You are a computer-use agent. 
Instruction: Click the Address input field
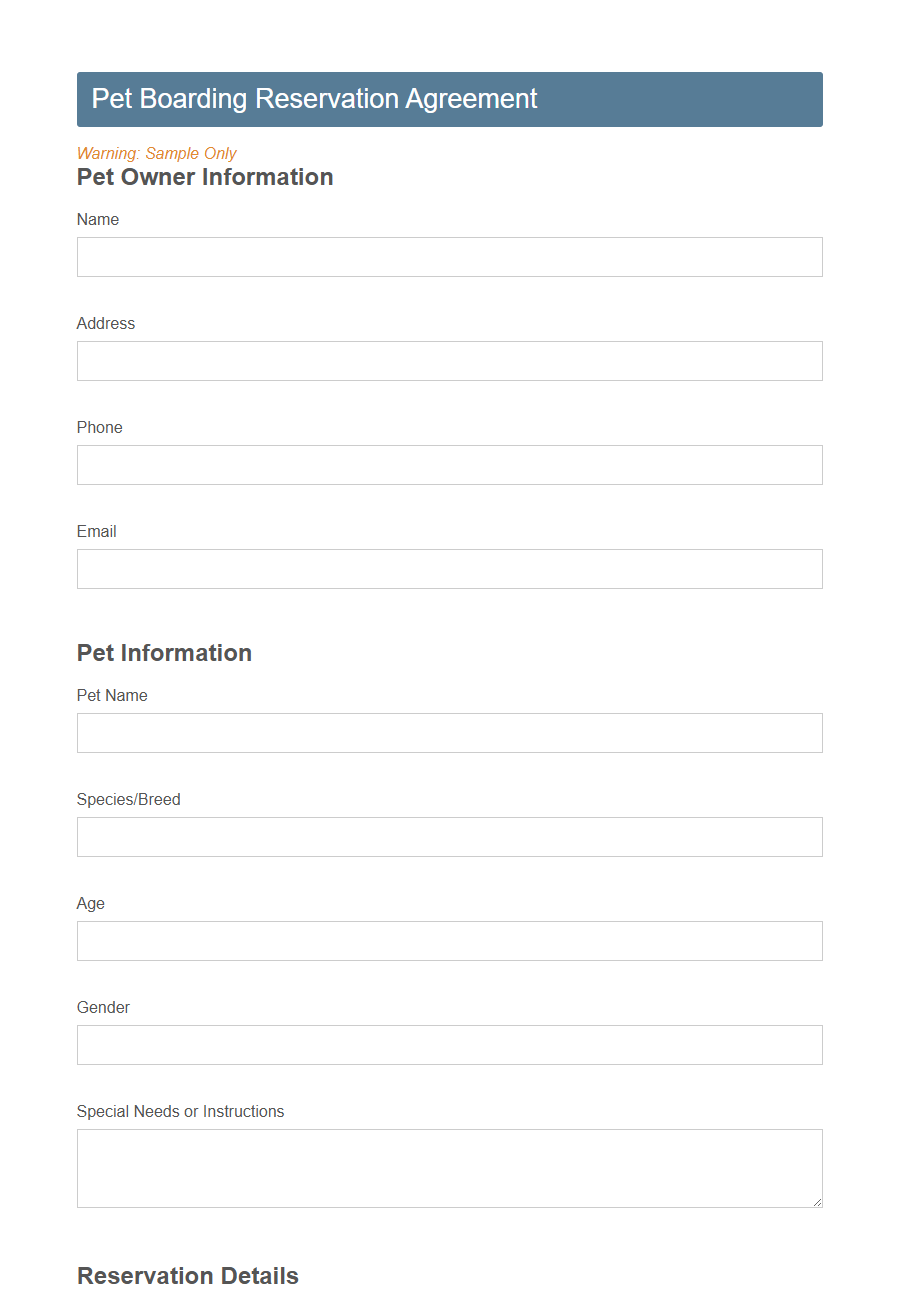click(x=450, y=361)
